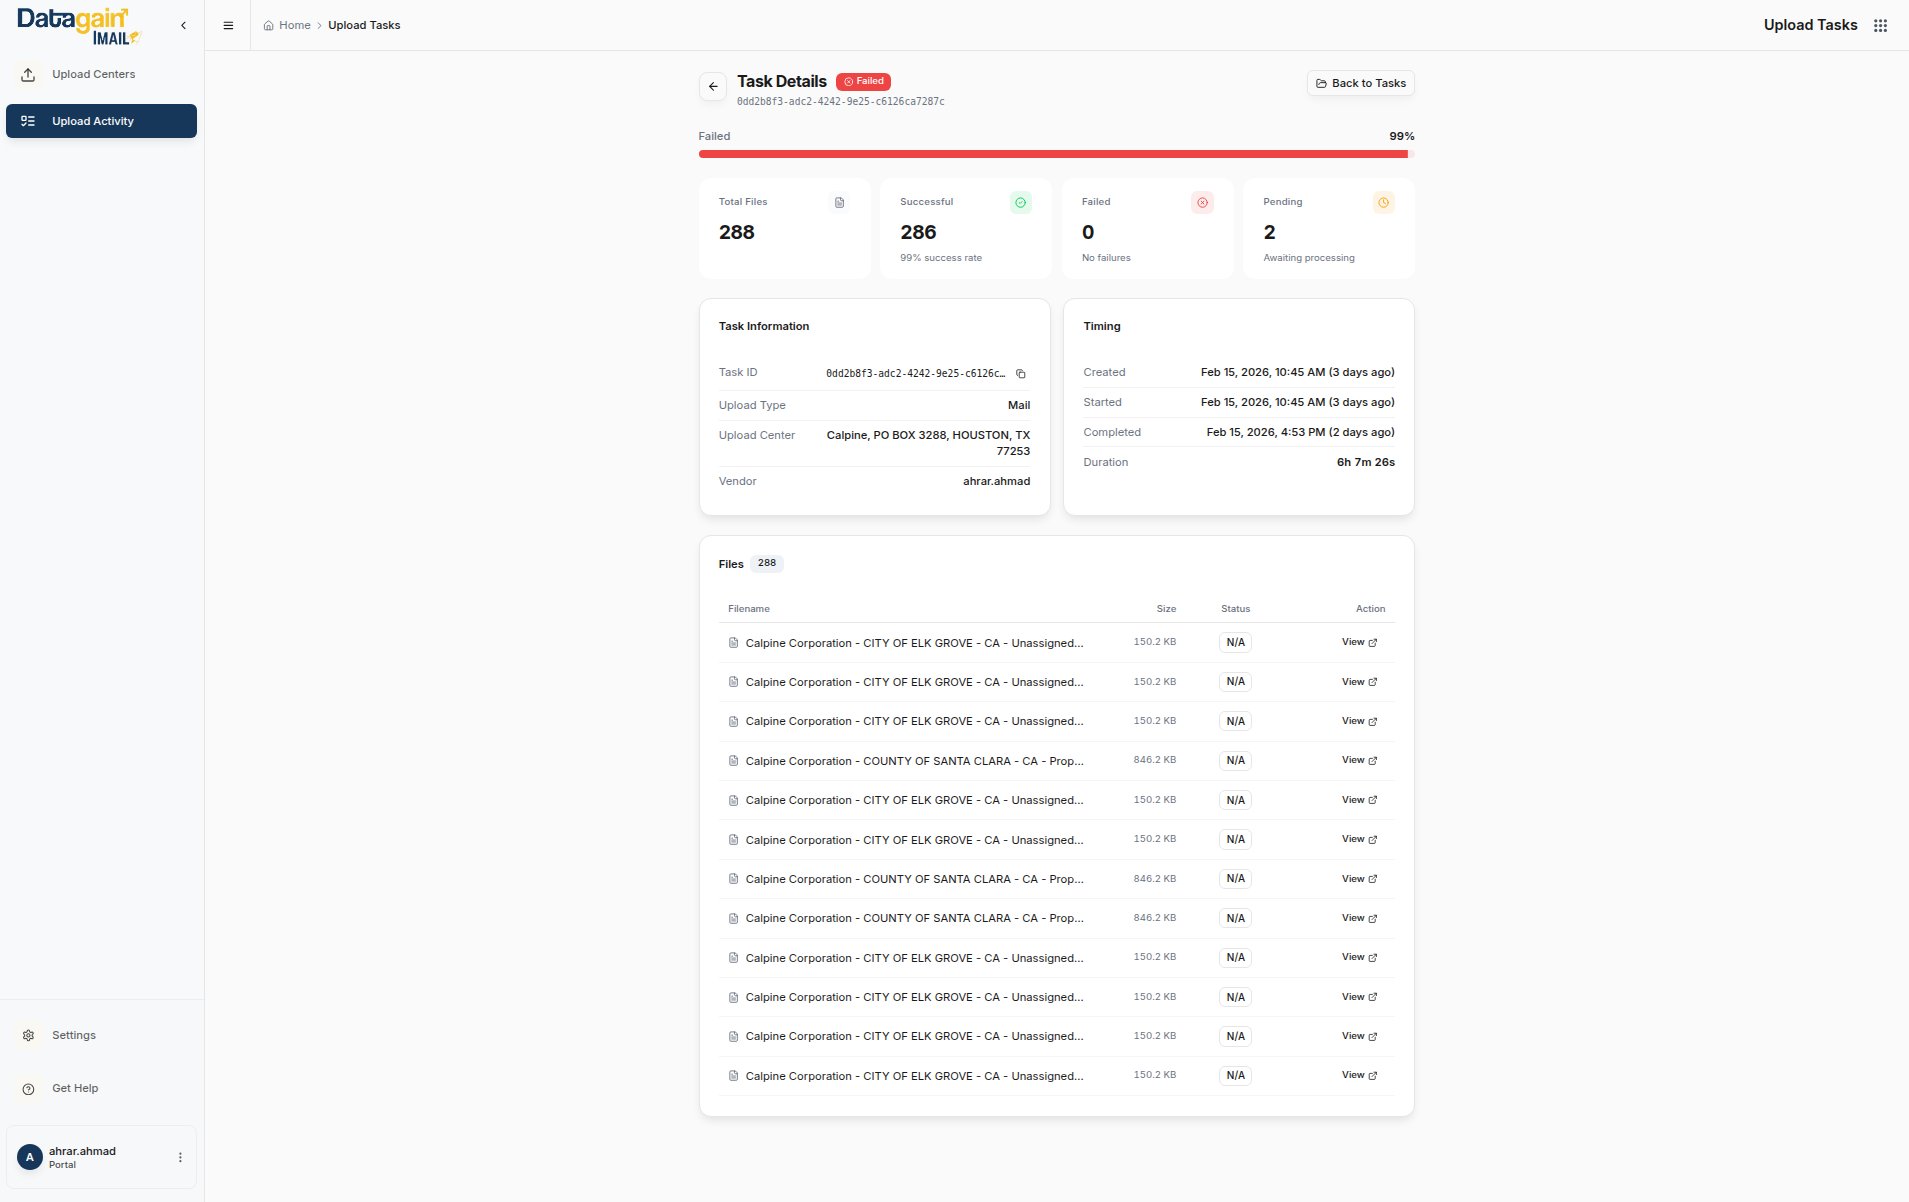Click the Total Files document icon
The height and width of the screenshot is (1202, 1909).
tap(839, 203)
